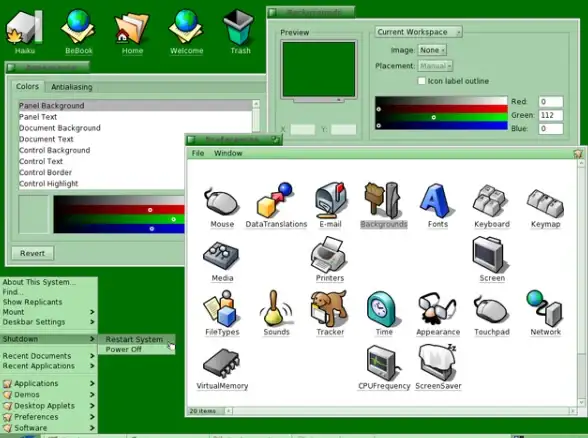Launch the E-mail preferences icon
This screenshot has height=438, width=588.
pos(330,201)
